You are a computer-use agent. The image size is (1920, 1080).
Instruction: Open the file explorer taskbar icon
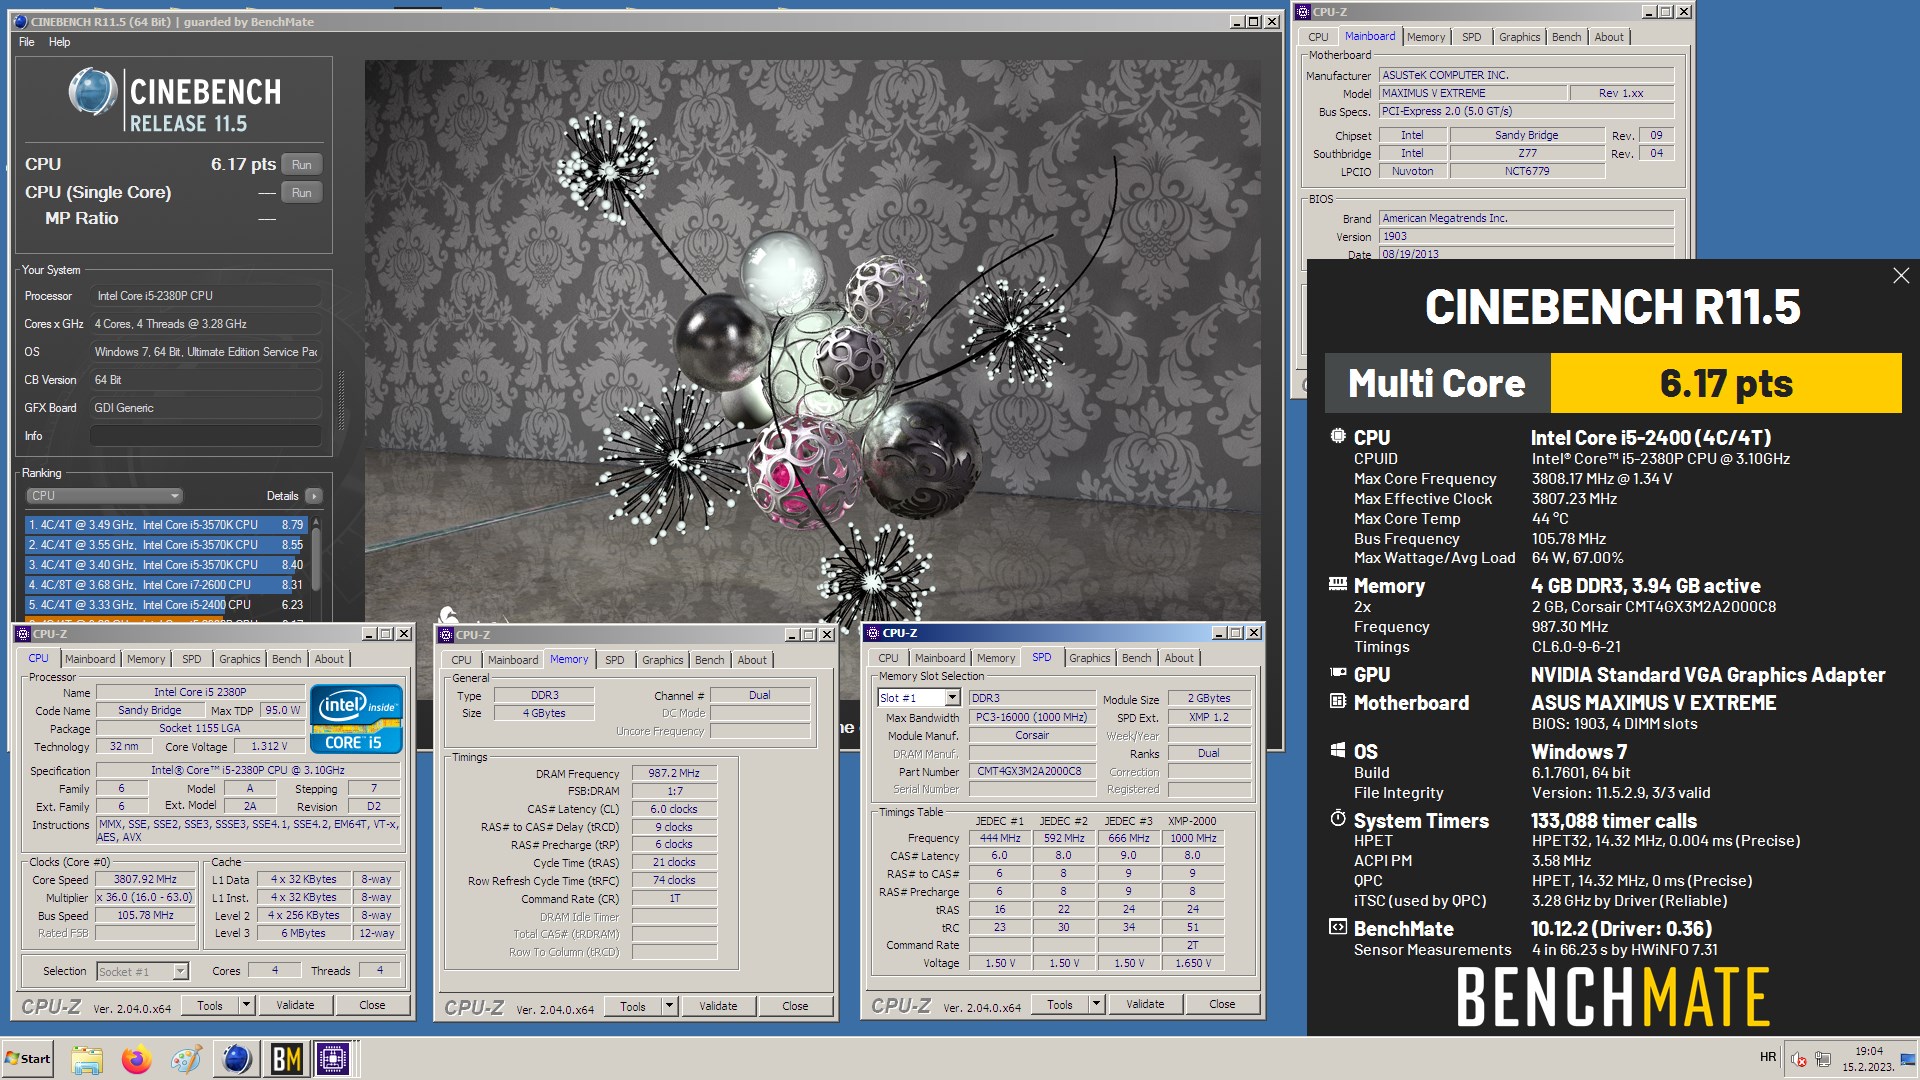87,1058
